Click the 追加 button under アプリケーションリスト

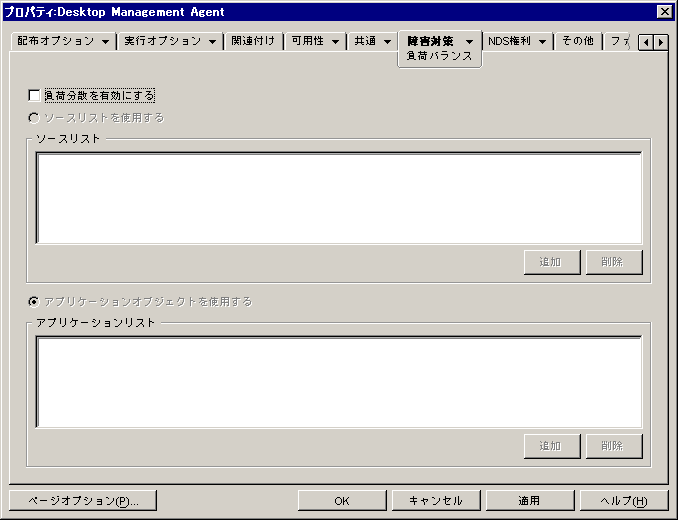552,446
